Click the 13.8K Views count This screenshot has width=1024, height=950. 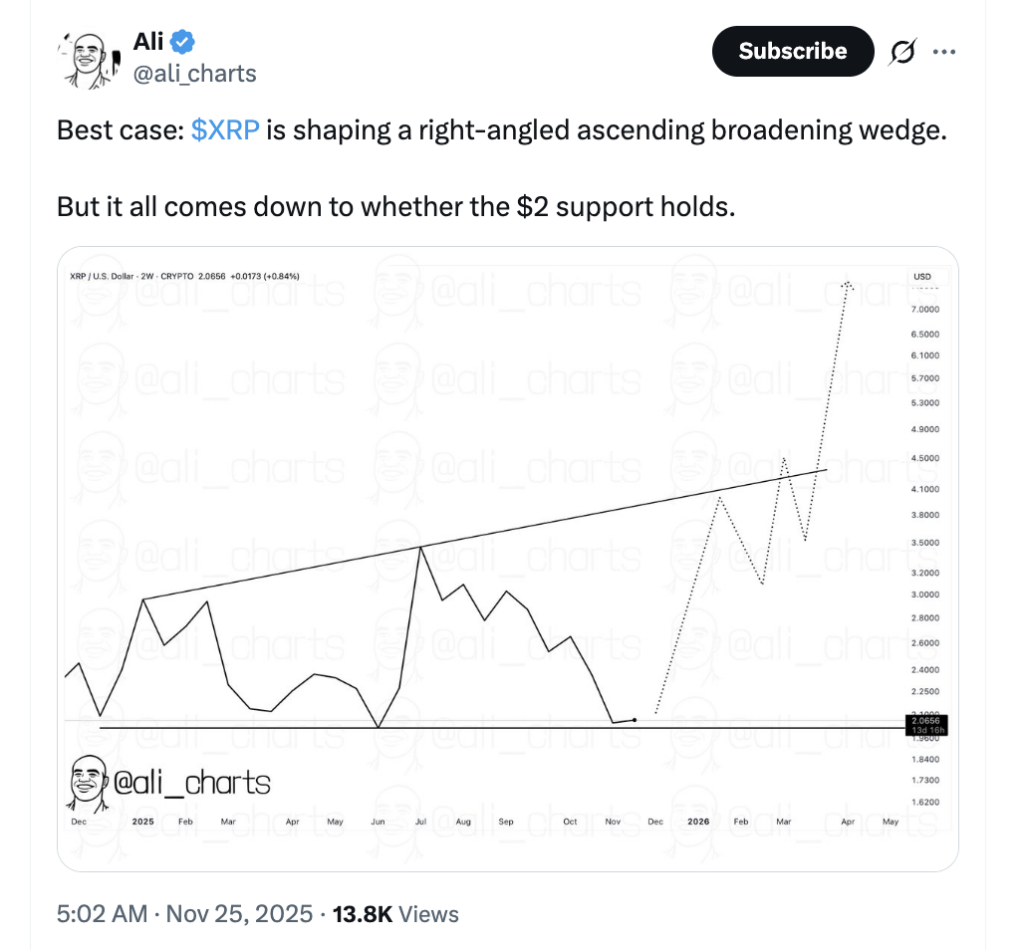coord(396,914)
